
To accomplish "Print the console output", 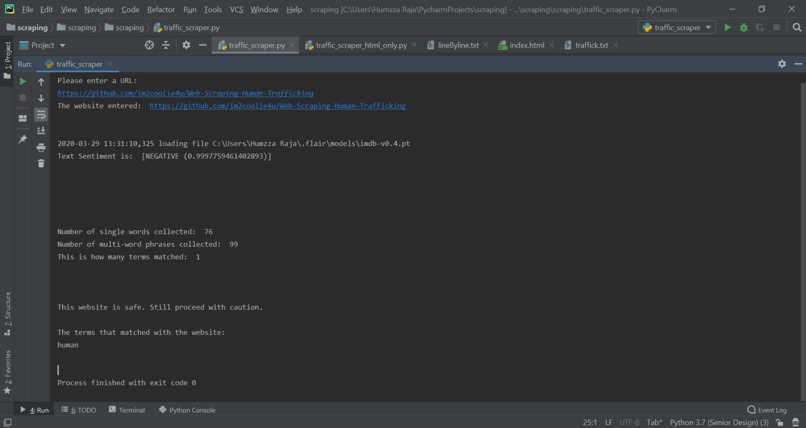I will [x=41, y=147].
